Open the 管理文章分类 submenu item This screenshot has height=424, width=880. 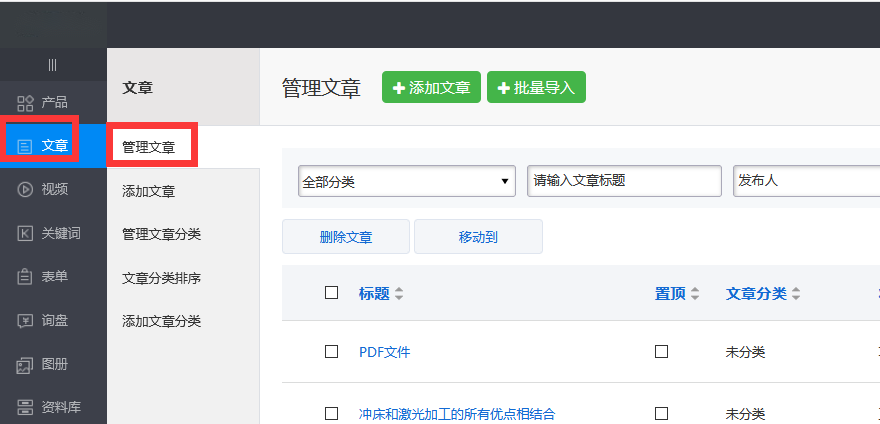click(x=161, y=234)
